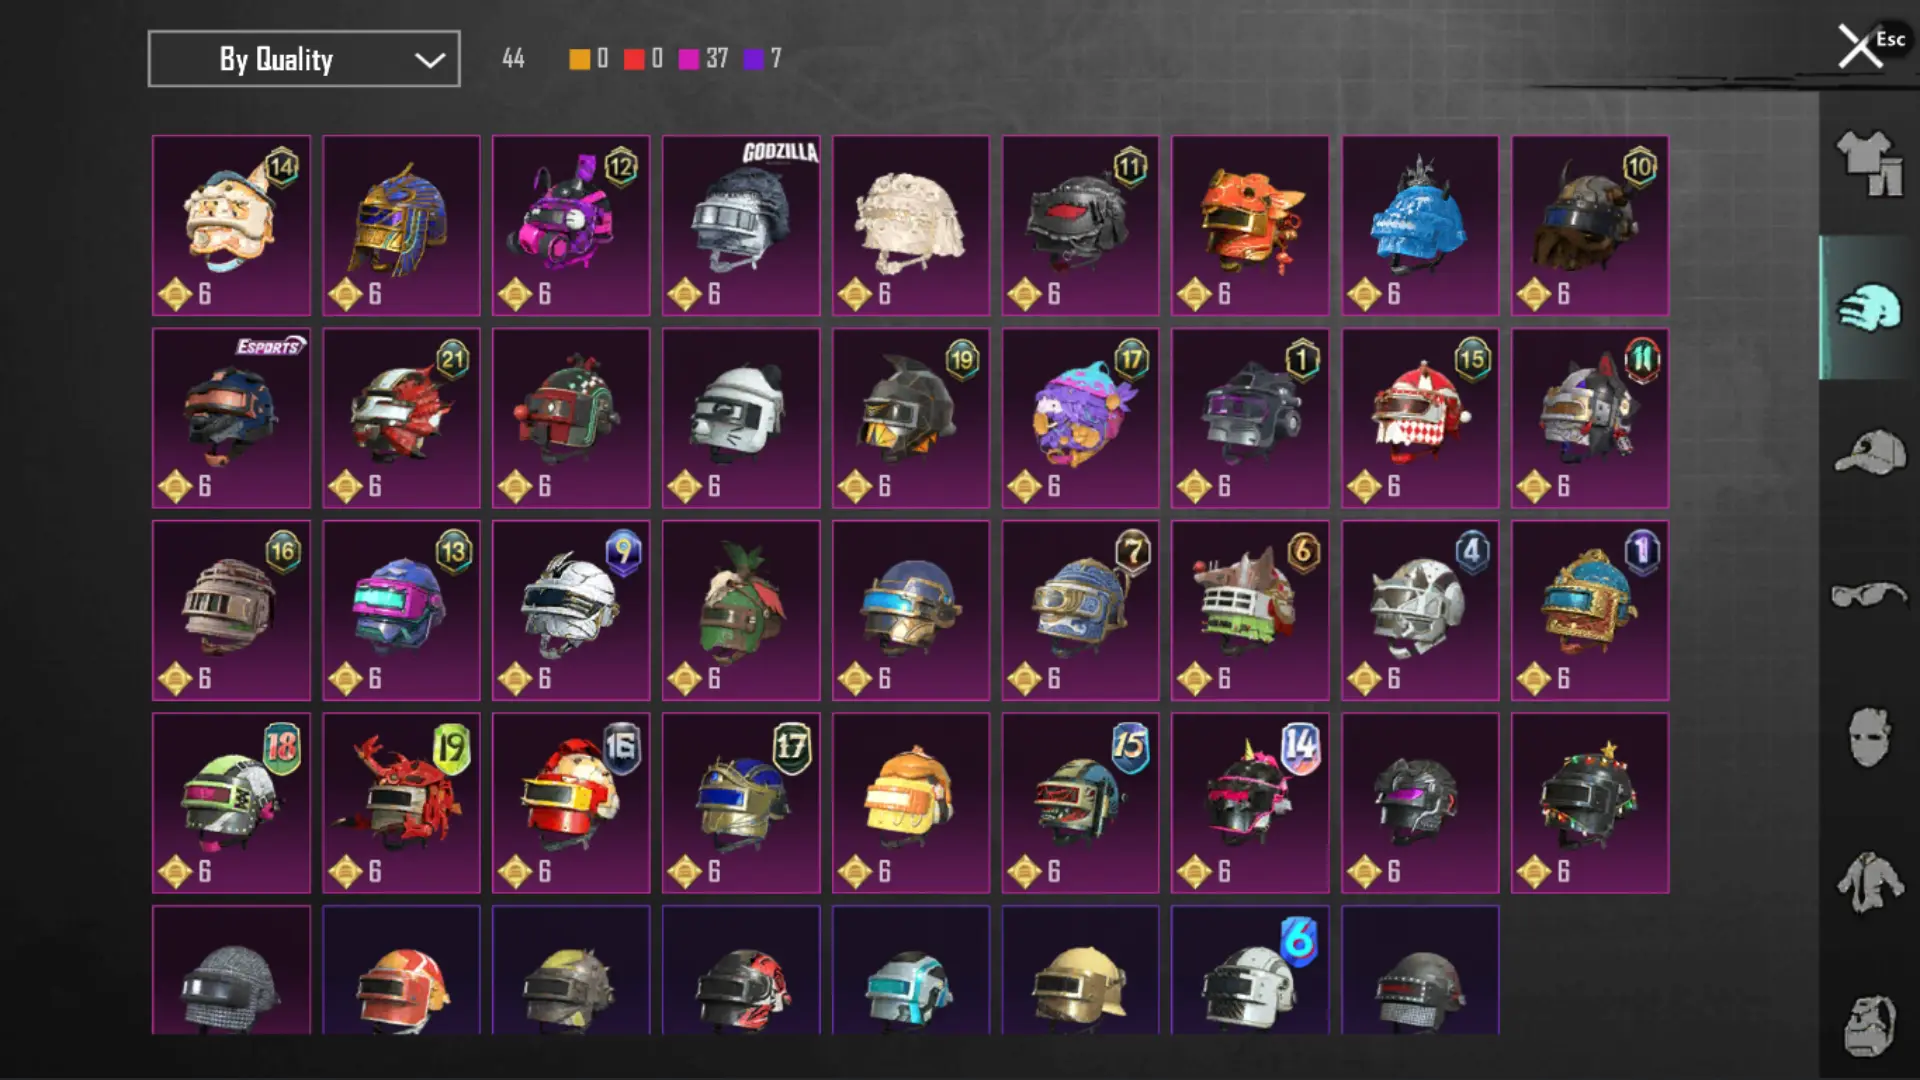
Task: Open the face mask category icon
Action: pos(1868,738)
